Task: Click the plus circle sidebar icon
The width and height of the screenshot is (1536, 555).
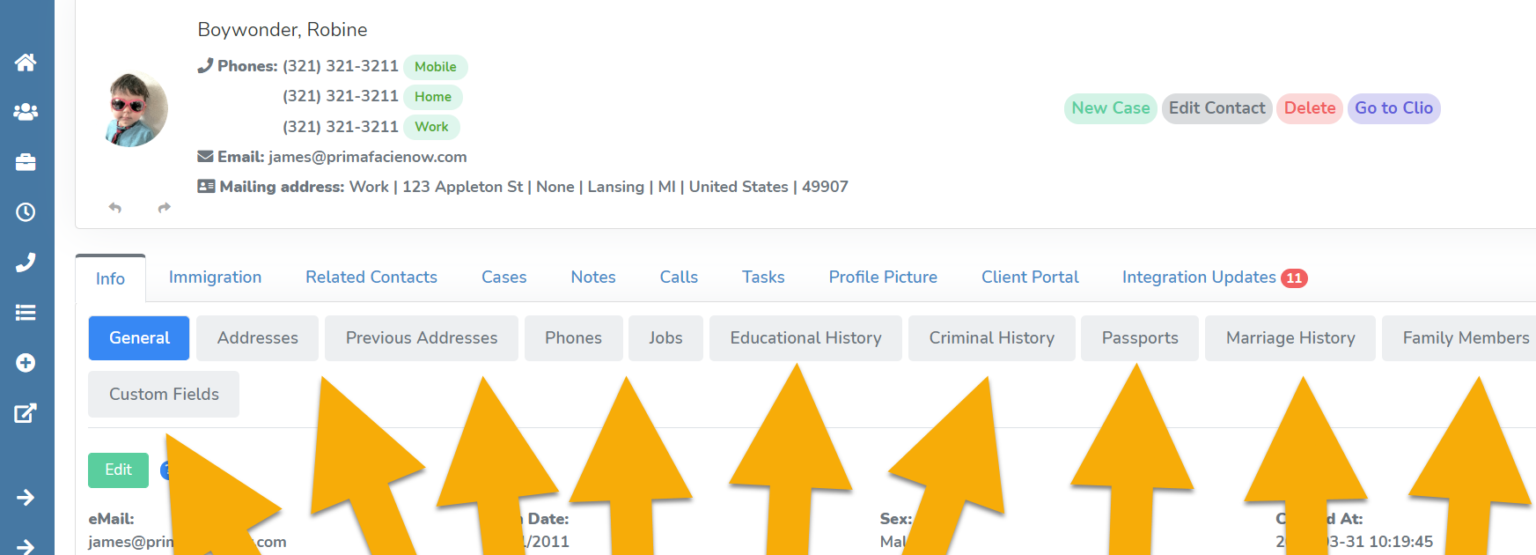Action: (25, 363)
